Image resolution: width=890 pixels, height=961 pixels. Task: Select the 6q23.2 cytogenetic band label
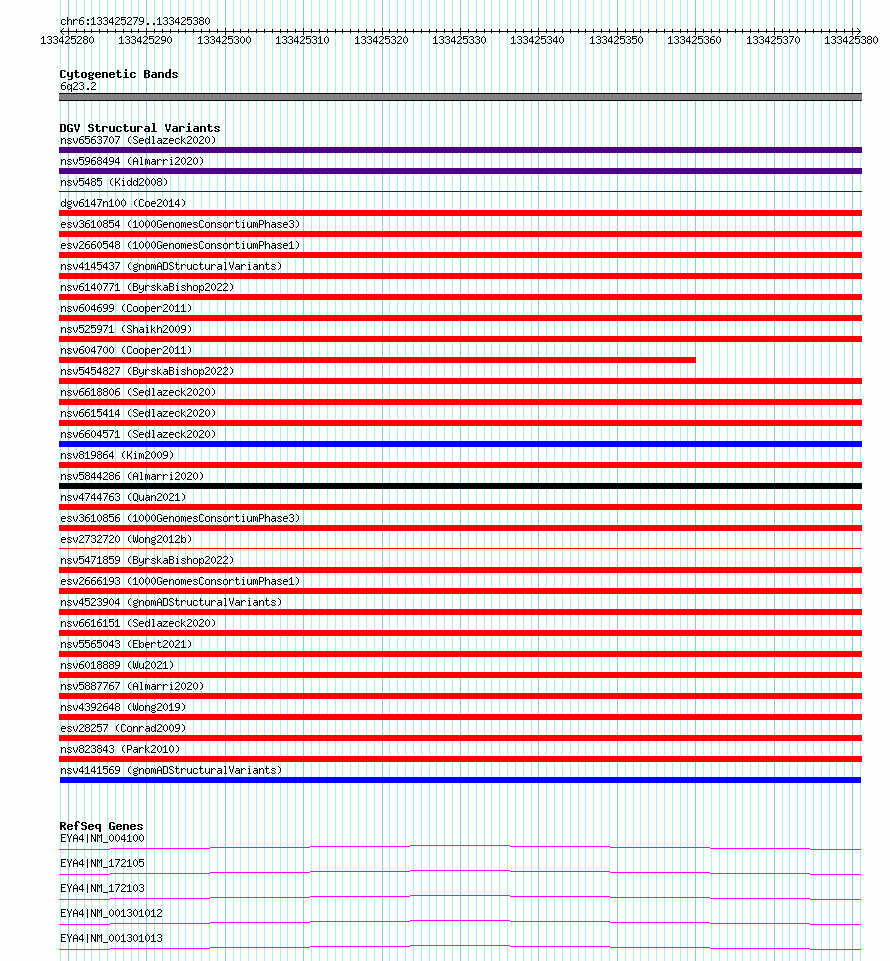tap(78, 86)
